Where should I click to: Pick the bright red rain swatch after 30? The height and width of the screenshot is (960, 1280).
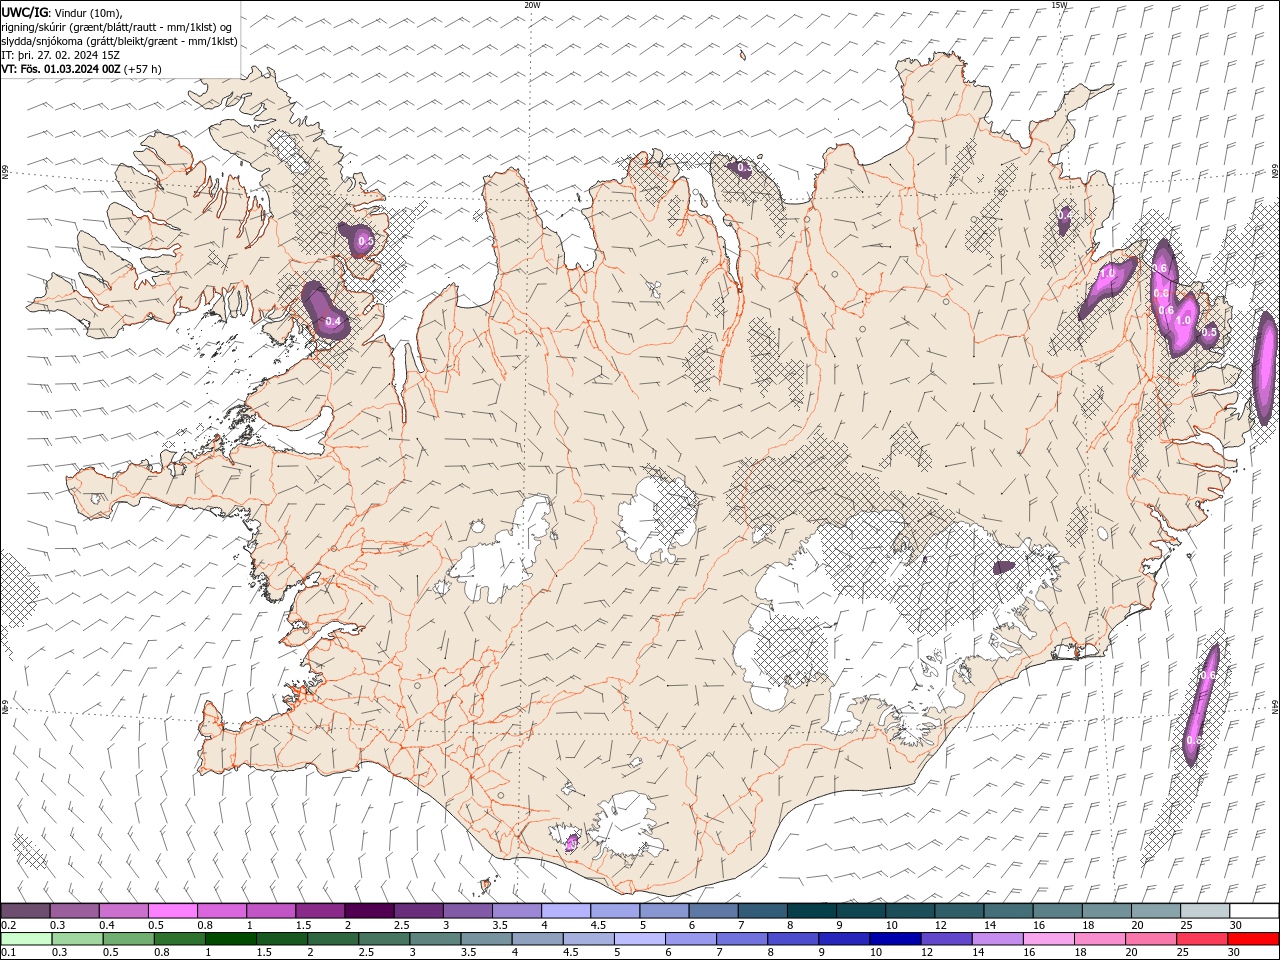click(1253, 939)
